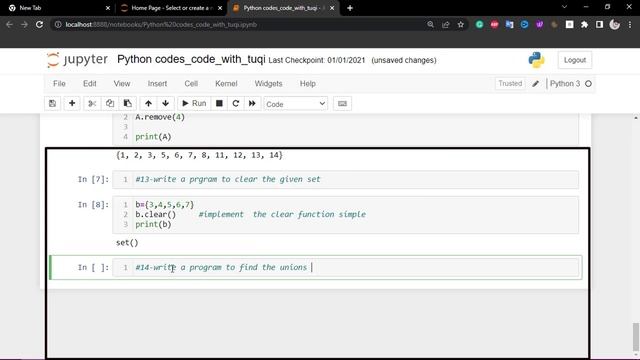640x360 pixels.
Task: Open the browser profile avatar
Action: [614, 24]
